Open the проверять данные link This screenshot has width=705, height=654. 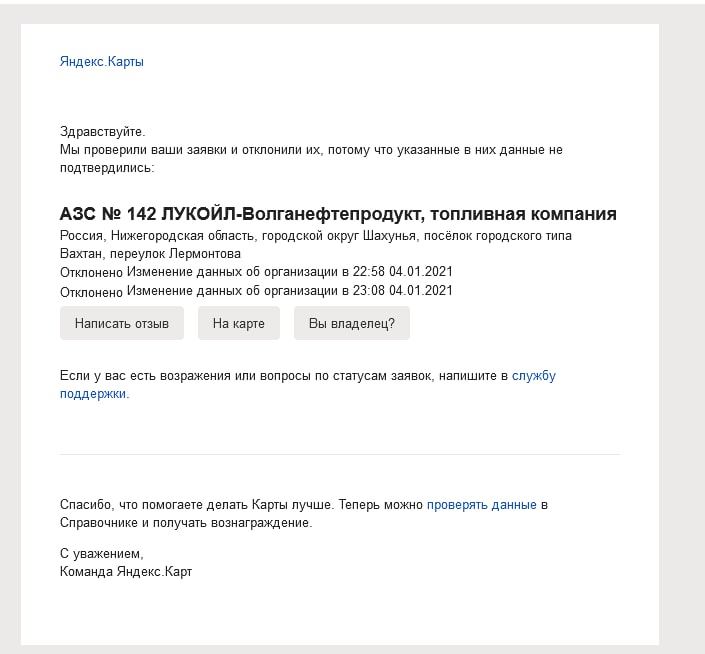482,505
